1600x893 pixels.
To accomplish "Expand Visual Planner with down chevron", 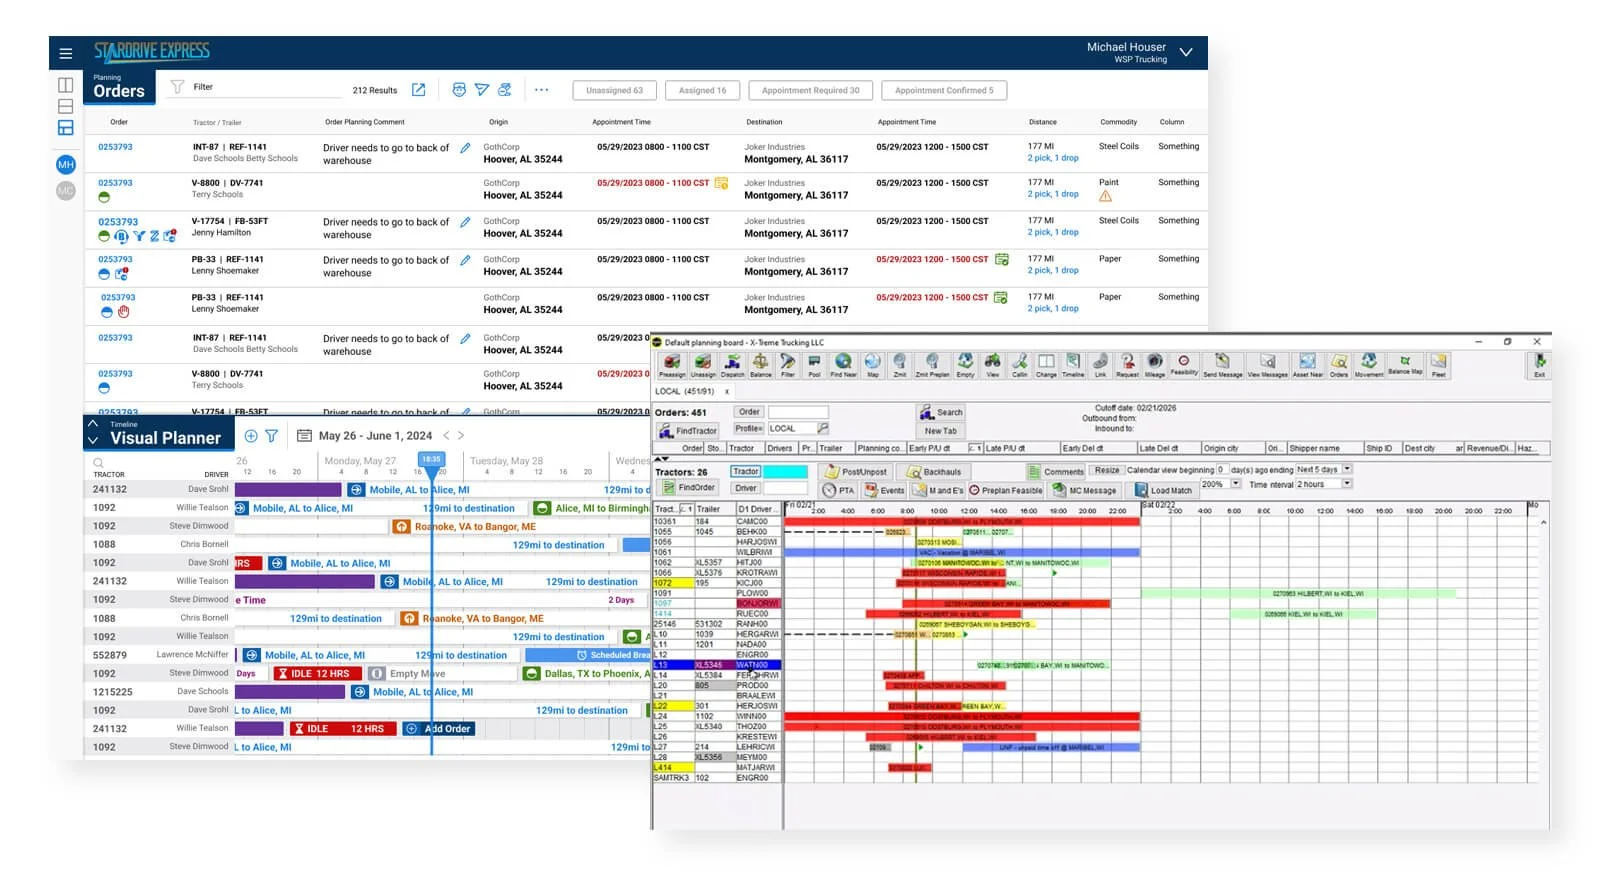I will click(93, 440).
